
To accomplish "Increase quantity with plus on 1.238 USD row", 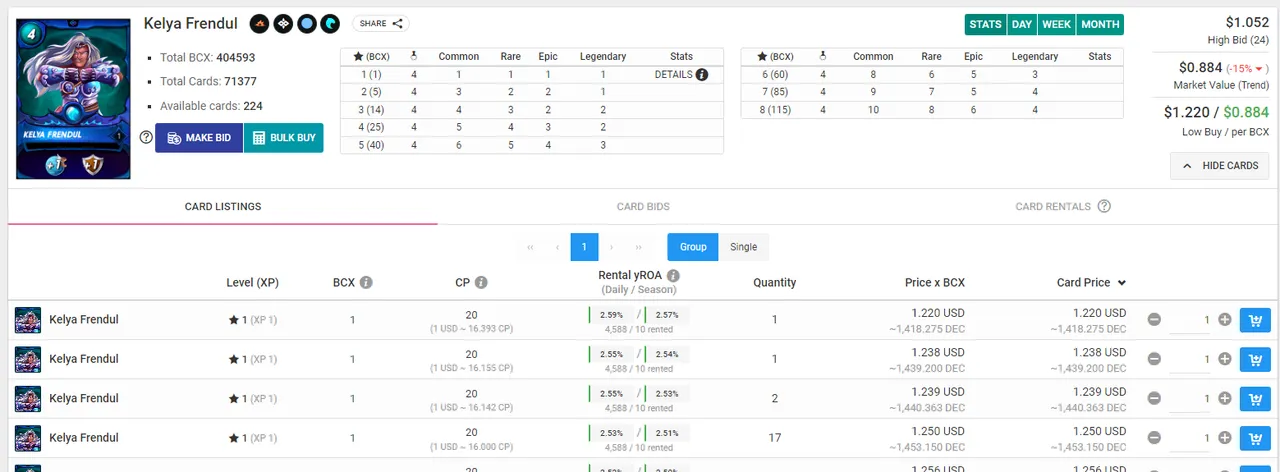I will tap(1225, 359).
